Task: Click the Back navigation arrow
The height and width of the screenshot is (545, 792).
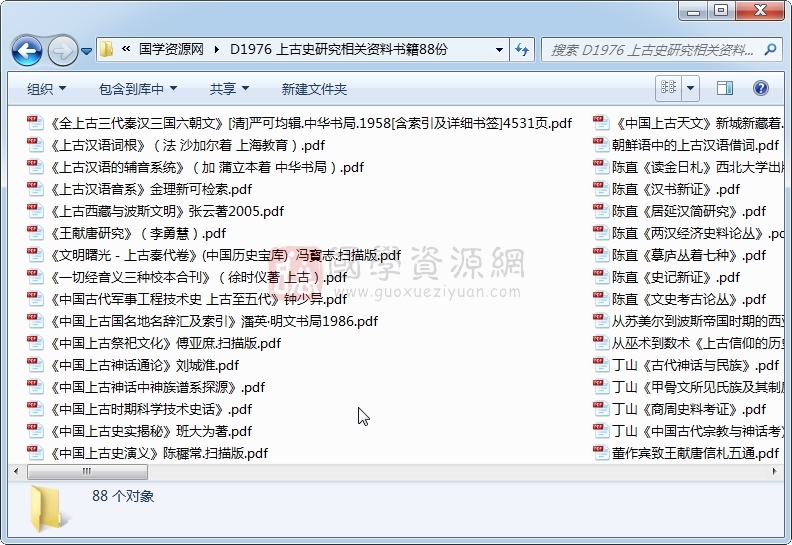Action: tap(27, 50)
